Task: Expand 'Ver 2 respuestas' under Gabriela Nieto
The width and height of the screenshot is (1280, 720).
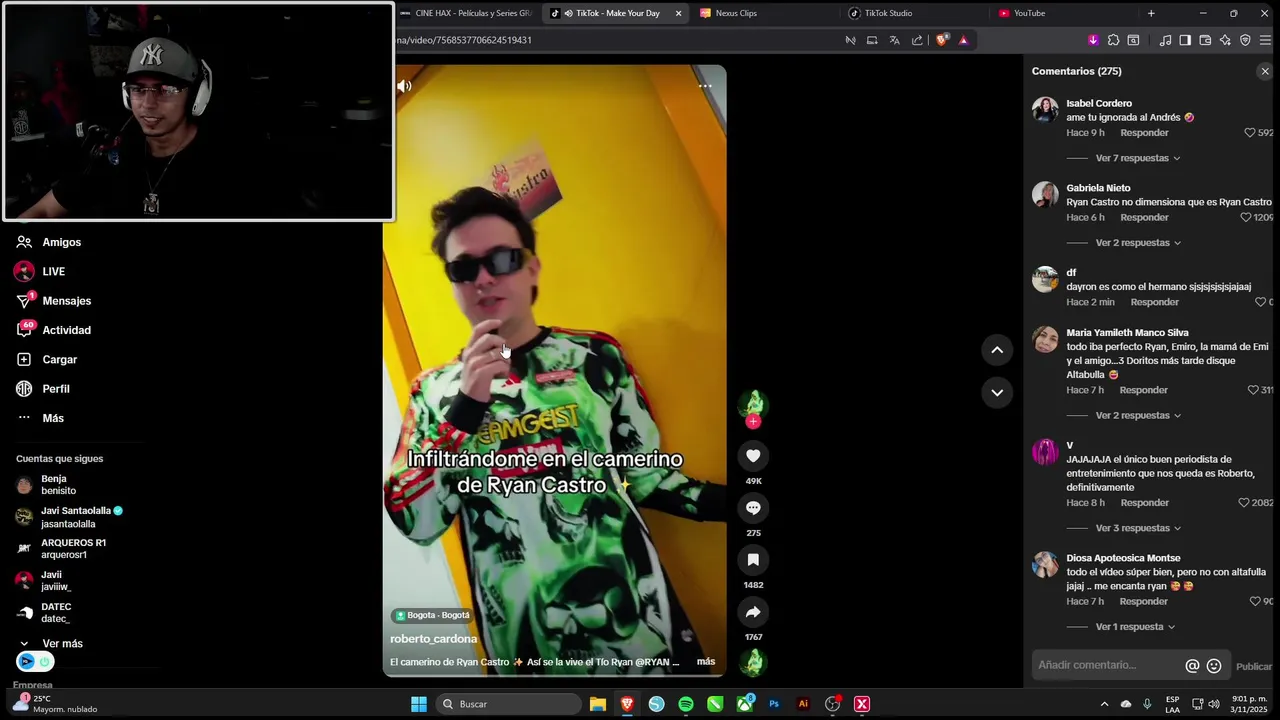Action: click(x=1138, y=243)
